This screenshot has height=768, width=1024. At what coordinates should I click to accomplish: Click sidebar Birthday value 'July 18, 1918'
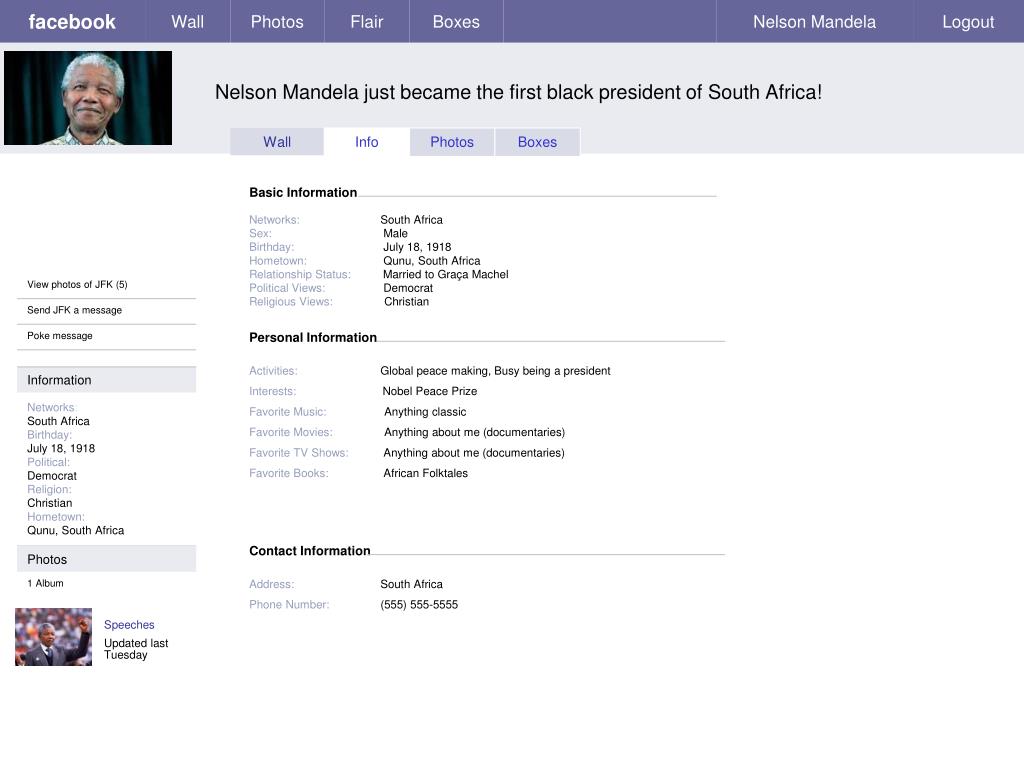[61, 449]
